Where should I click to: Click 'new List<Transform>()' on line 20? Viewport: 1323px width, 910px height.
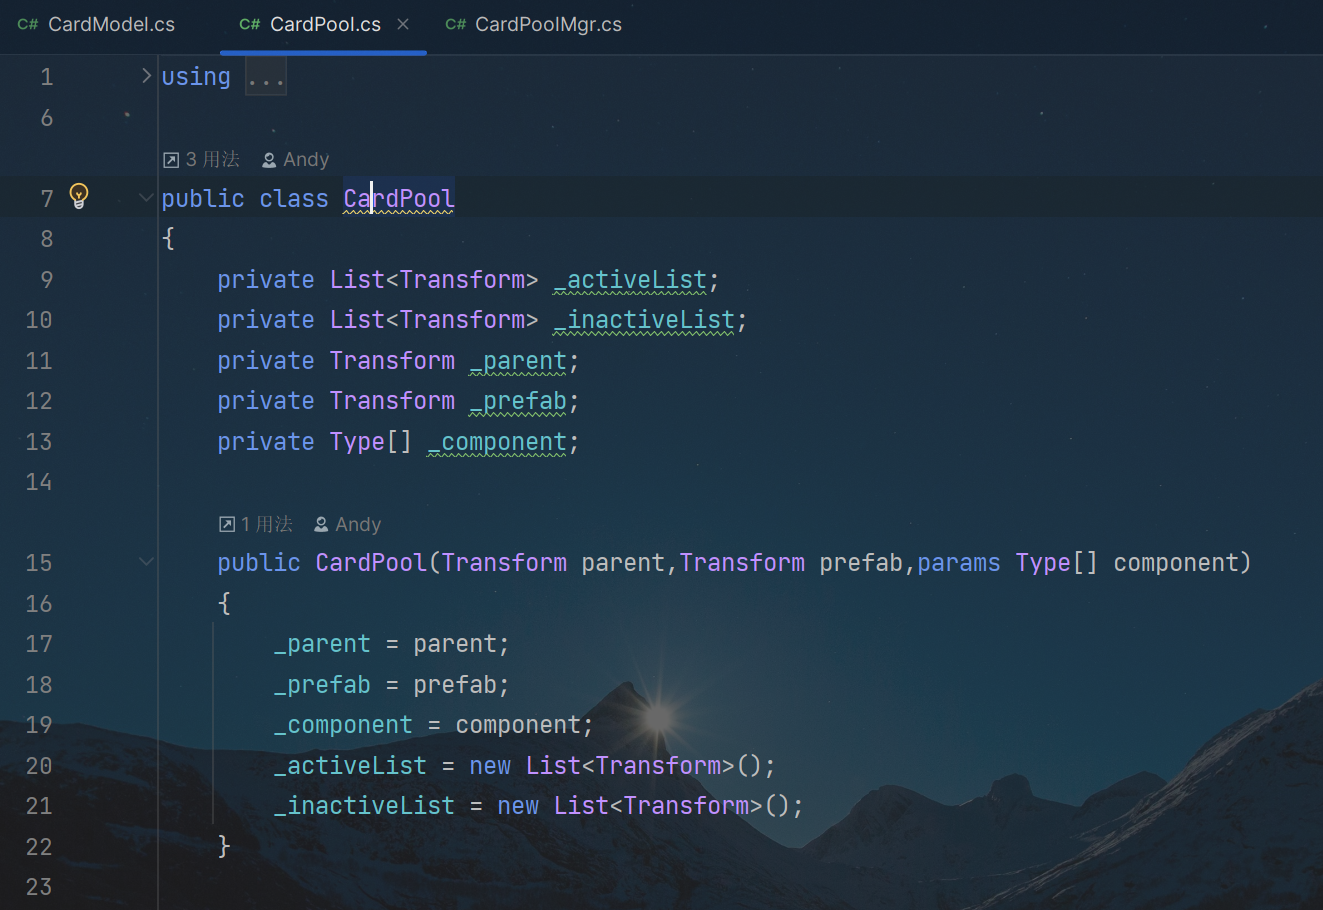[616, 766]
